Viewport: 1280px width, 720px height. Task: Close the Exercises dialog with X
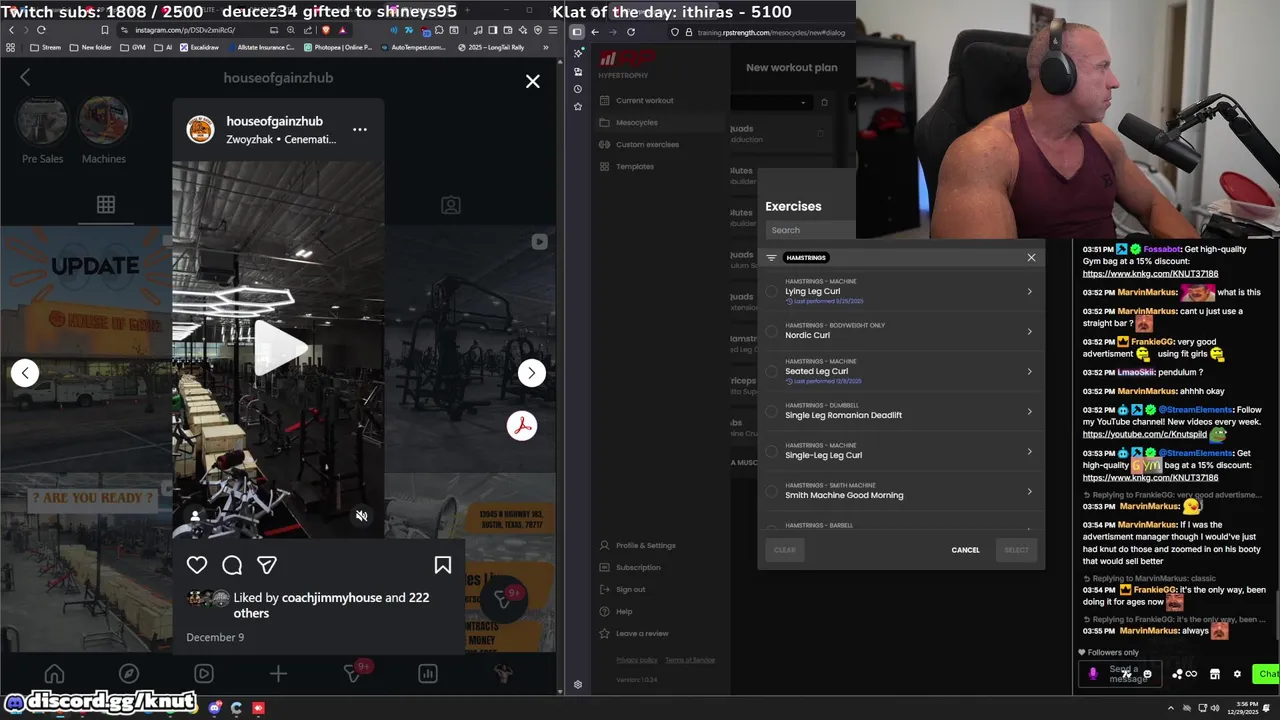1031,257
